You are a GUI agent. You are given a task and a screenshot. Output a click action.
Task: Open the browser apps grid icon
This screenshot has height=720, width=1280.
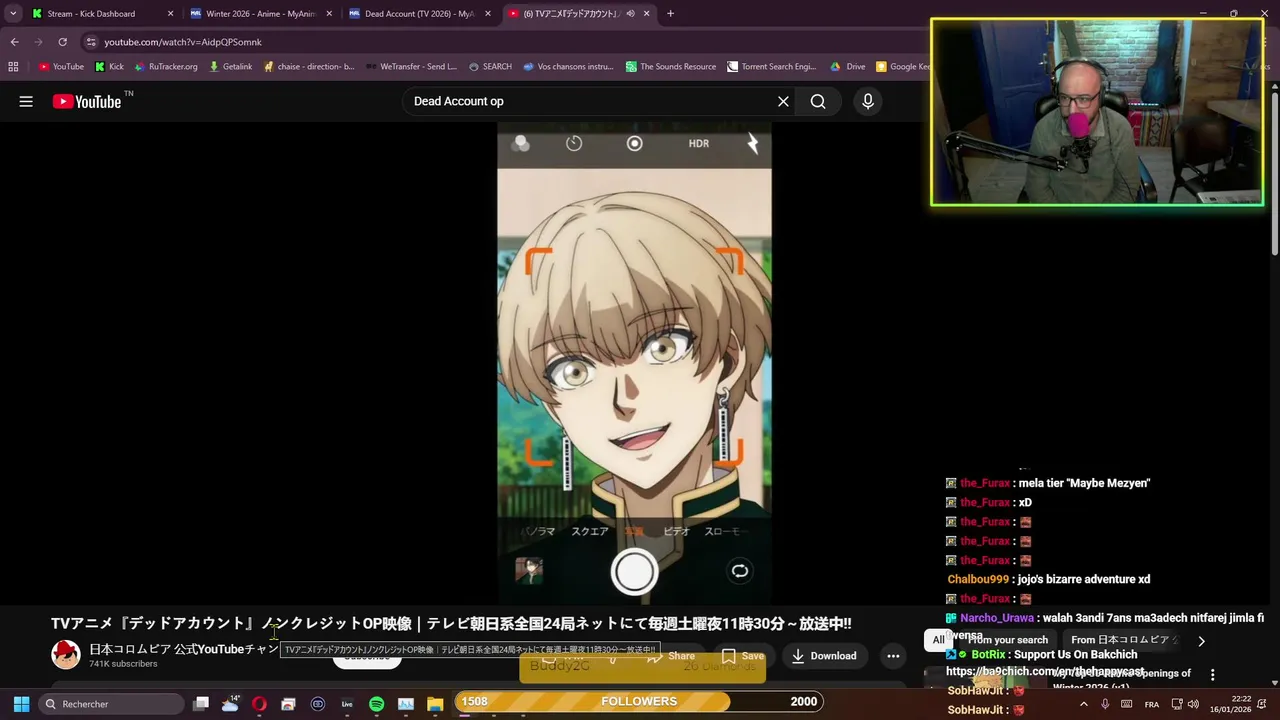coord(13,67)
